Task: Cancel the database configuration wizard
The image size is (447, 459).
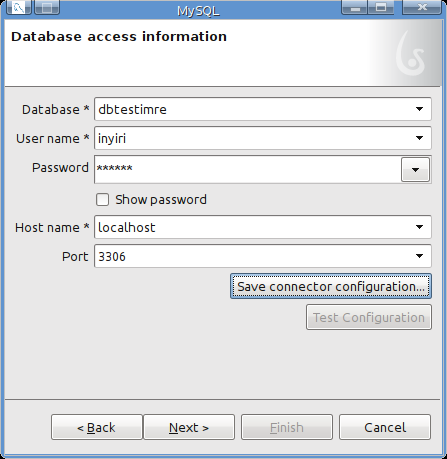Action: 385,427
